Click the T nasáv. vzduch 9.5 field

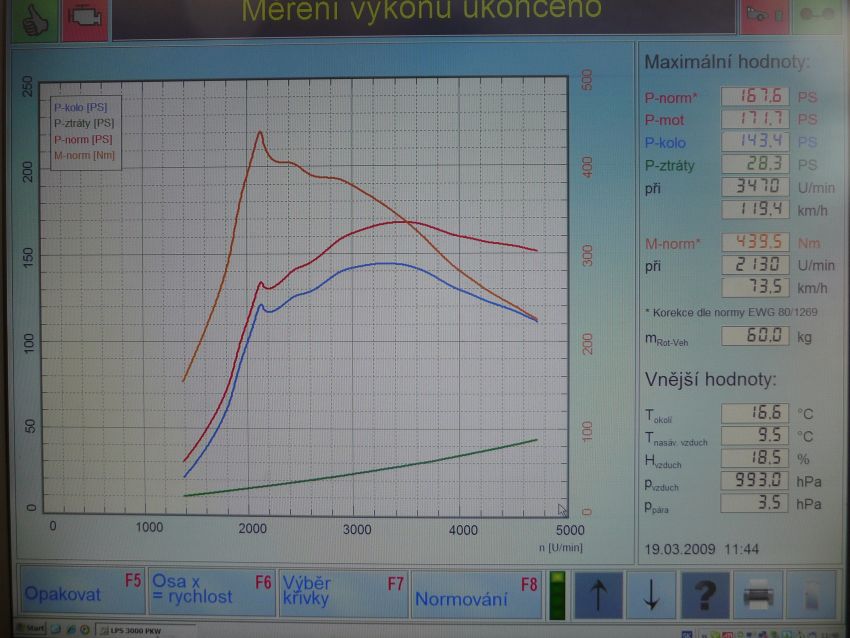(755, 436)
